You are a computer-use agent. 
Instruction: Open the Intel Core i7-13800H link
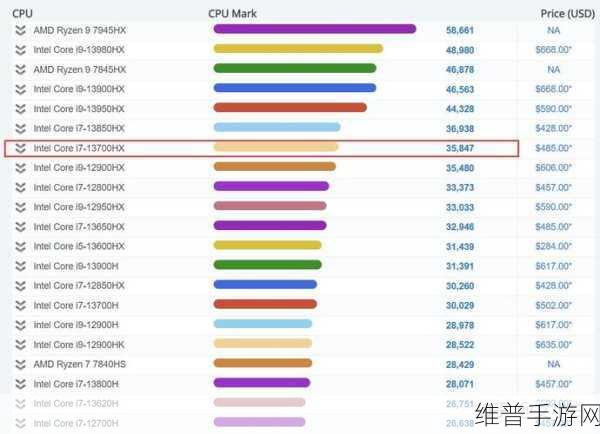pos(76,384)
